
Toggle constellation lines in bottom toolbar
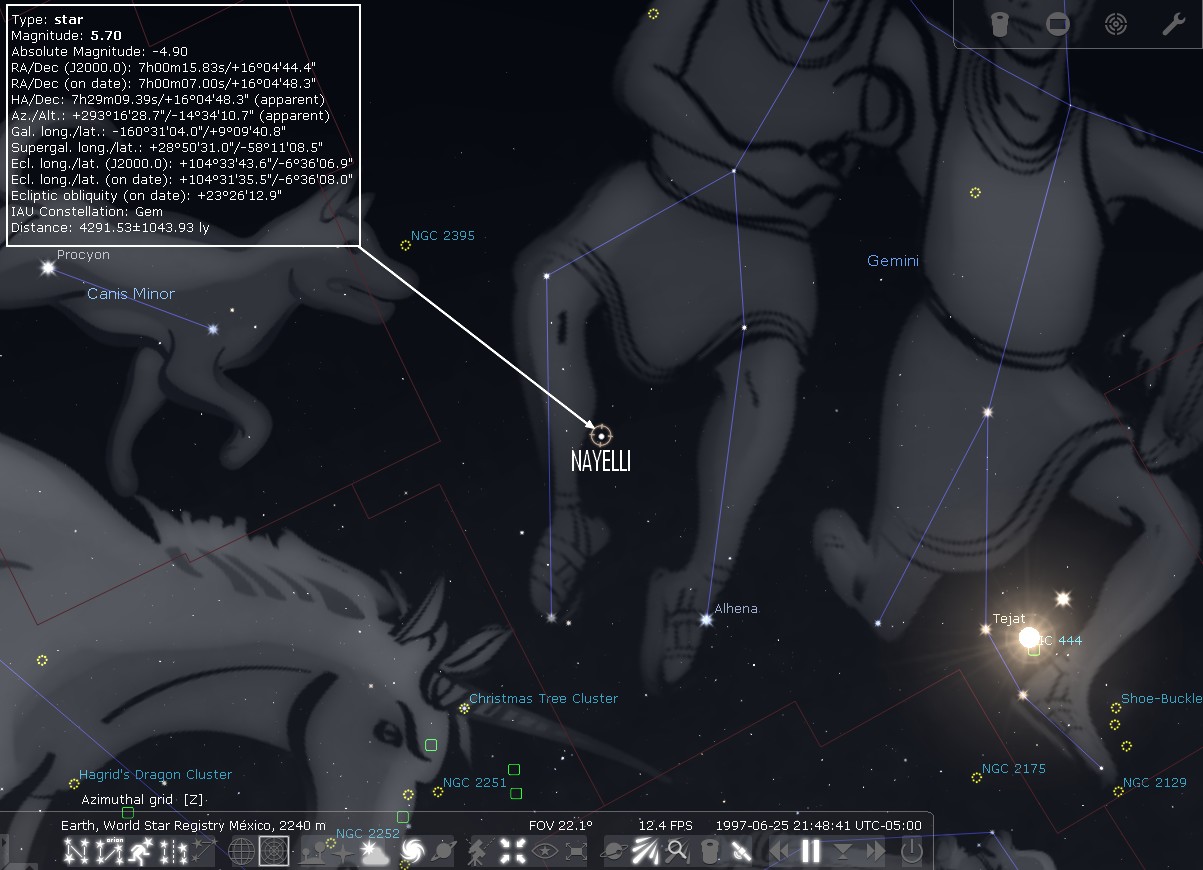(x=76, y=851)
